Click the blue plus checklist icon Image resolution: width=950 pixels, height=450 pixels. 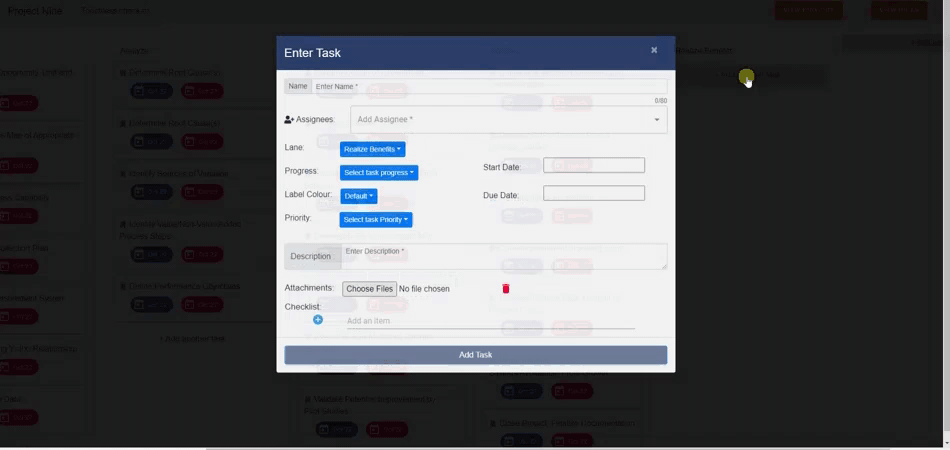(x=318, y=320)
